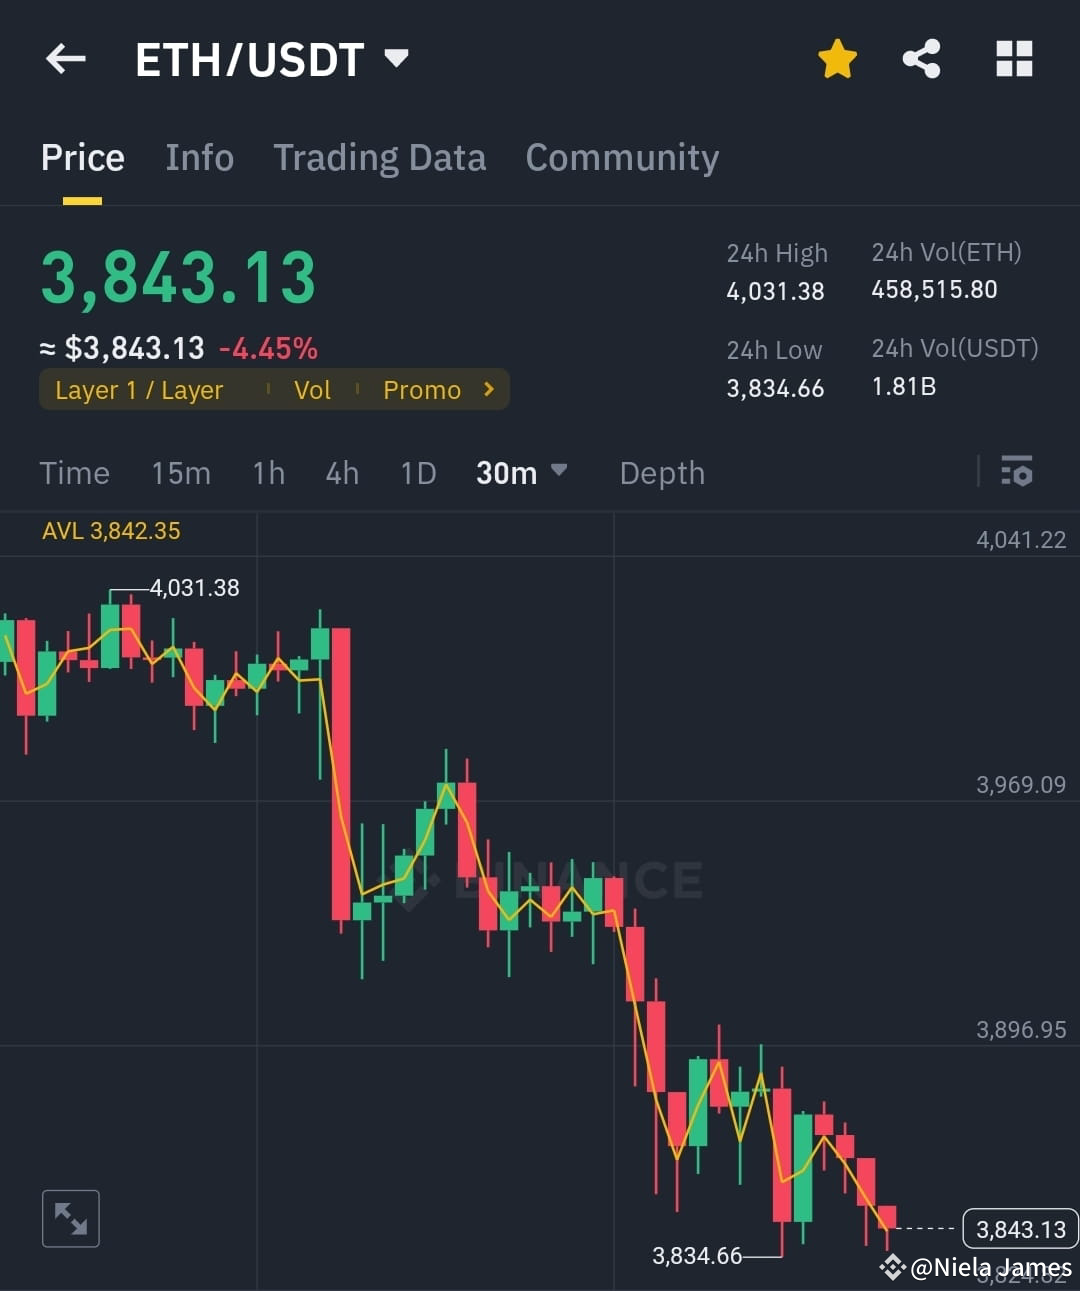Switch to the 1D timeframe
The height and width of the screenshot is (1291, 1080).
(418, 473)
